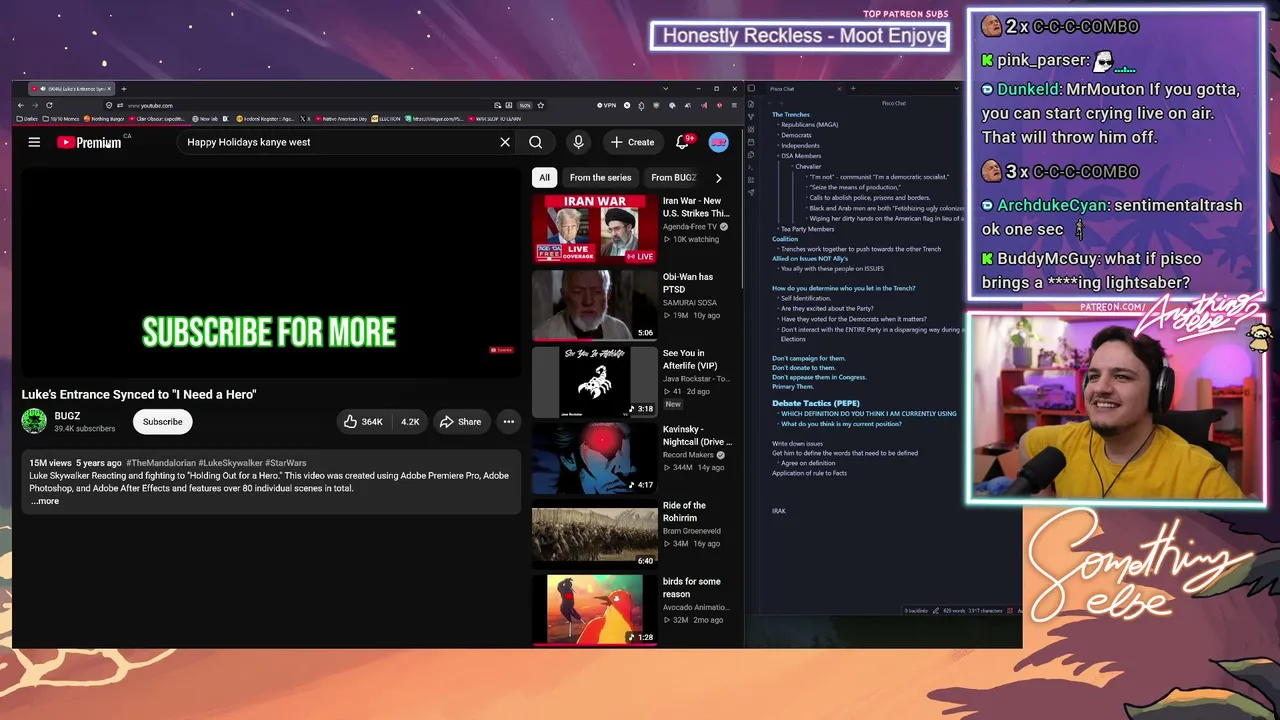Toggle the notes app left sidebar
The image size is (1280, 720).
(x=752, y=89)
